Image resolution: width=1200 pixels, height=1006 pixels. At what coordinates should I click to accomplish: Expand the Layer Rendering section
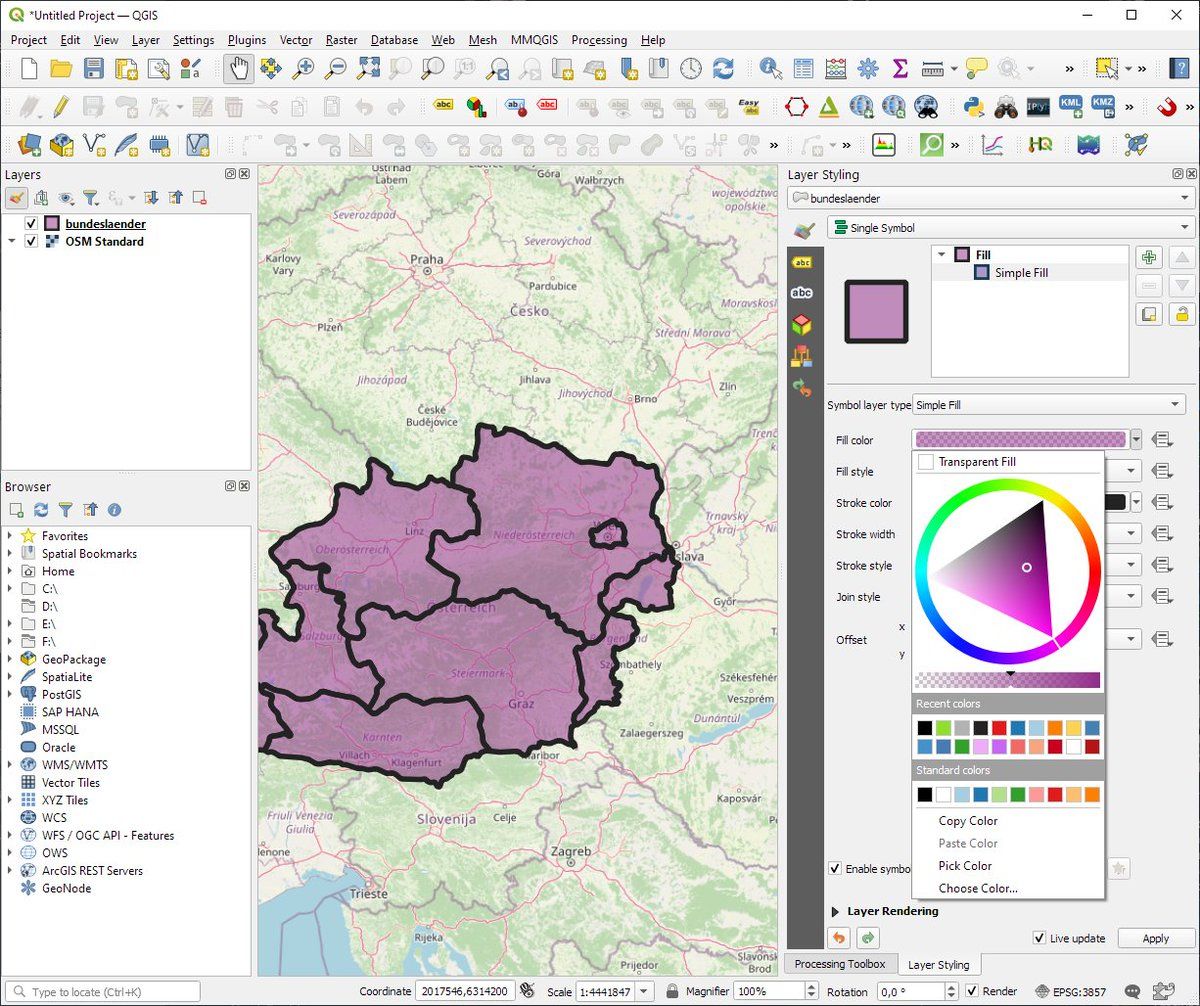(x=835, y=911)
